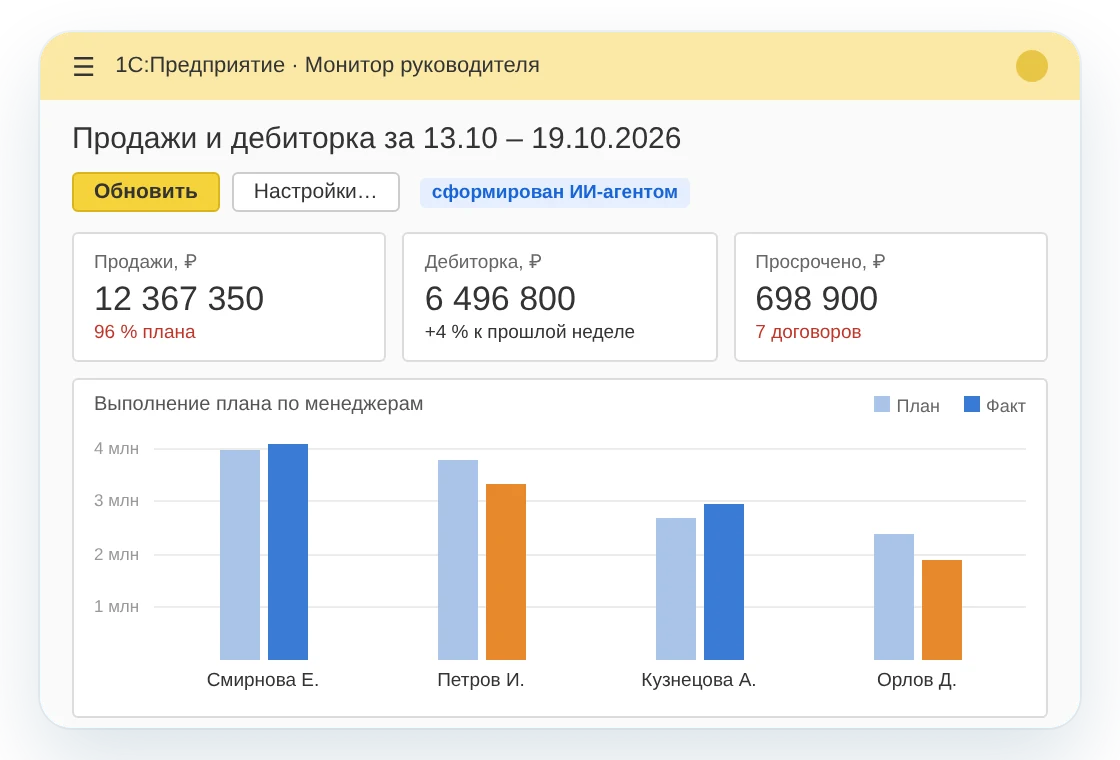Click the Продажи, ₽ card label
This screenshot has height=760, width=1120.
[145, 262]
